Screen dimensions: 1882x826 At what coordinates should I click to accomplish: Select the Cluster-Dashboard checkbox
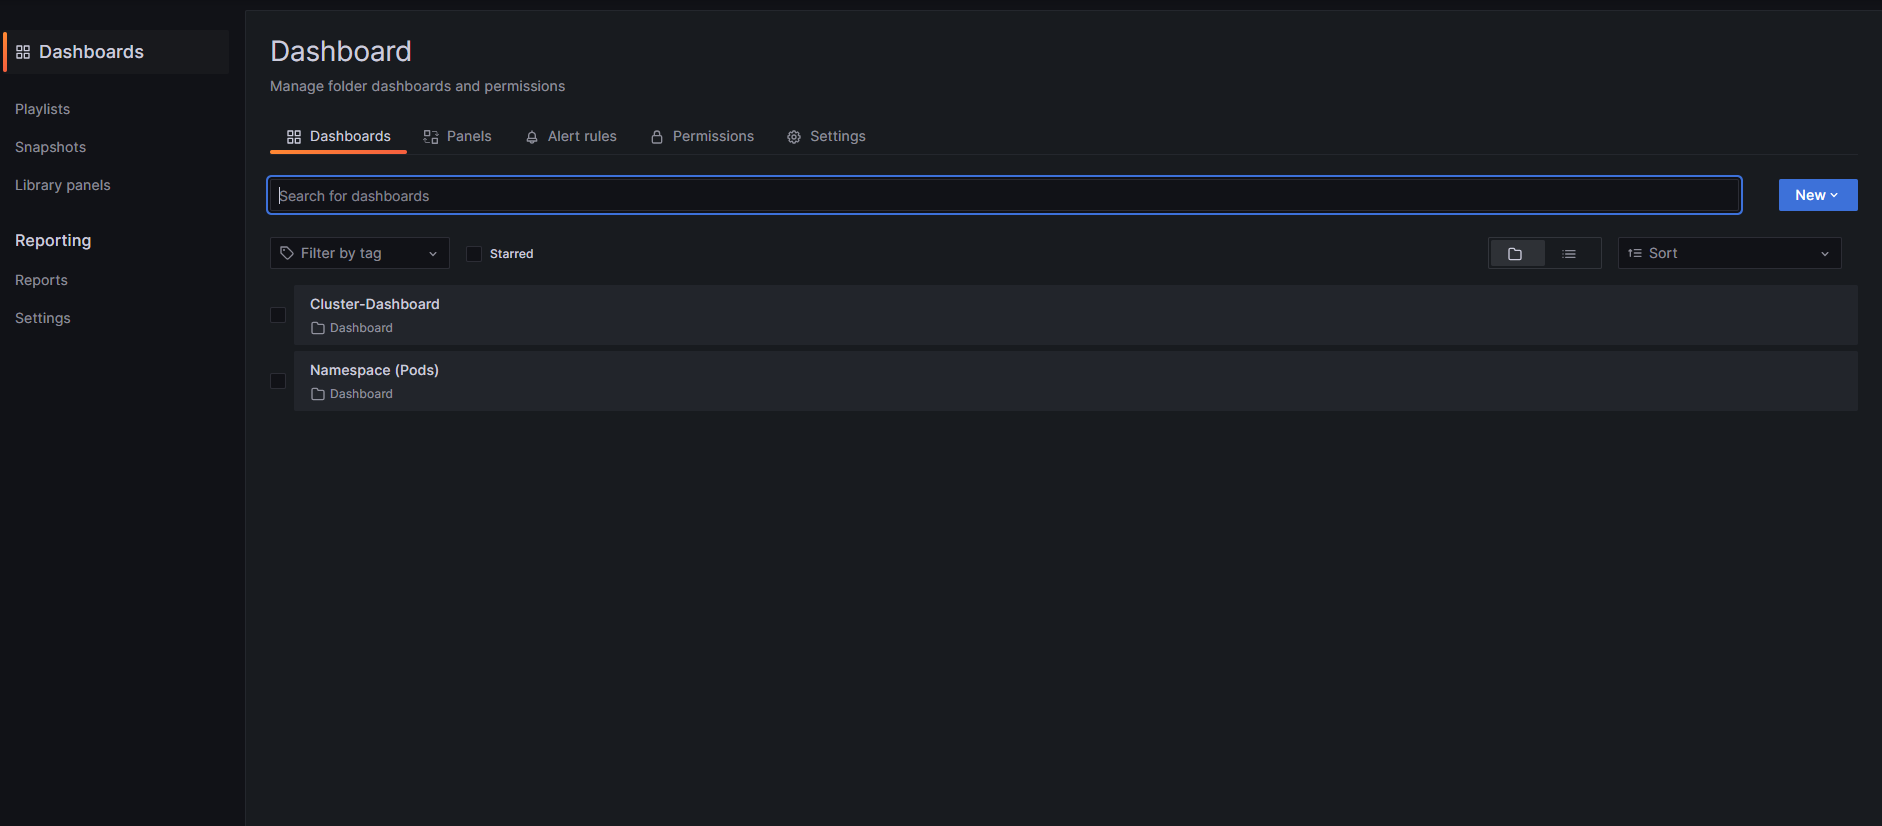coord(278,315)
